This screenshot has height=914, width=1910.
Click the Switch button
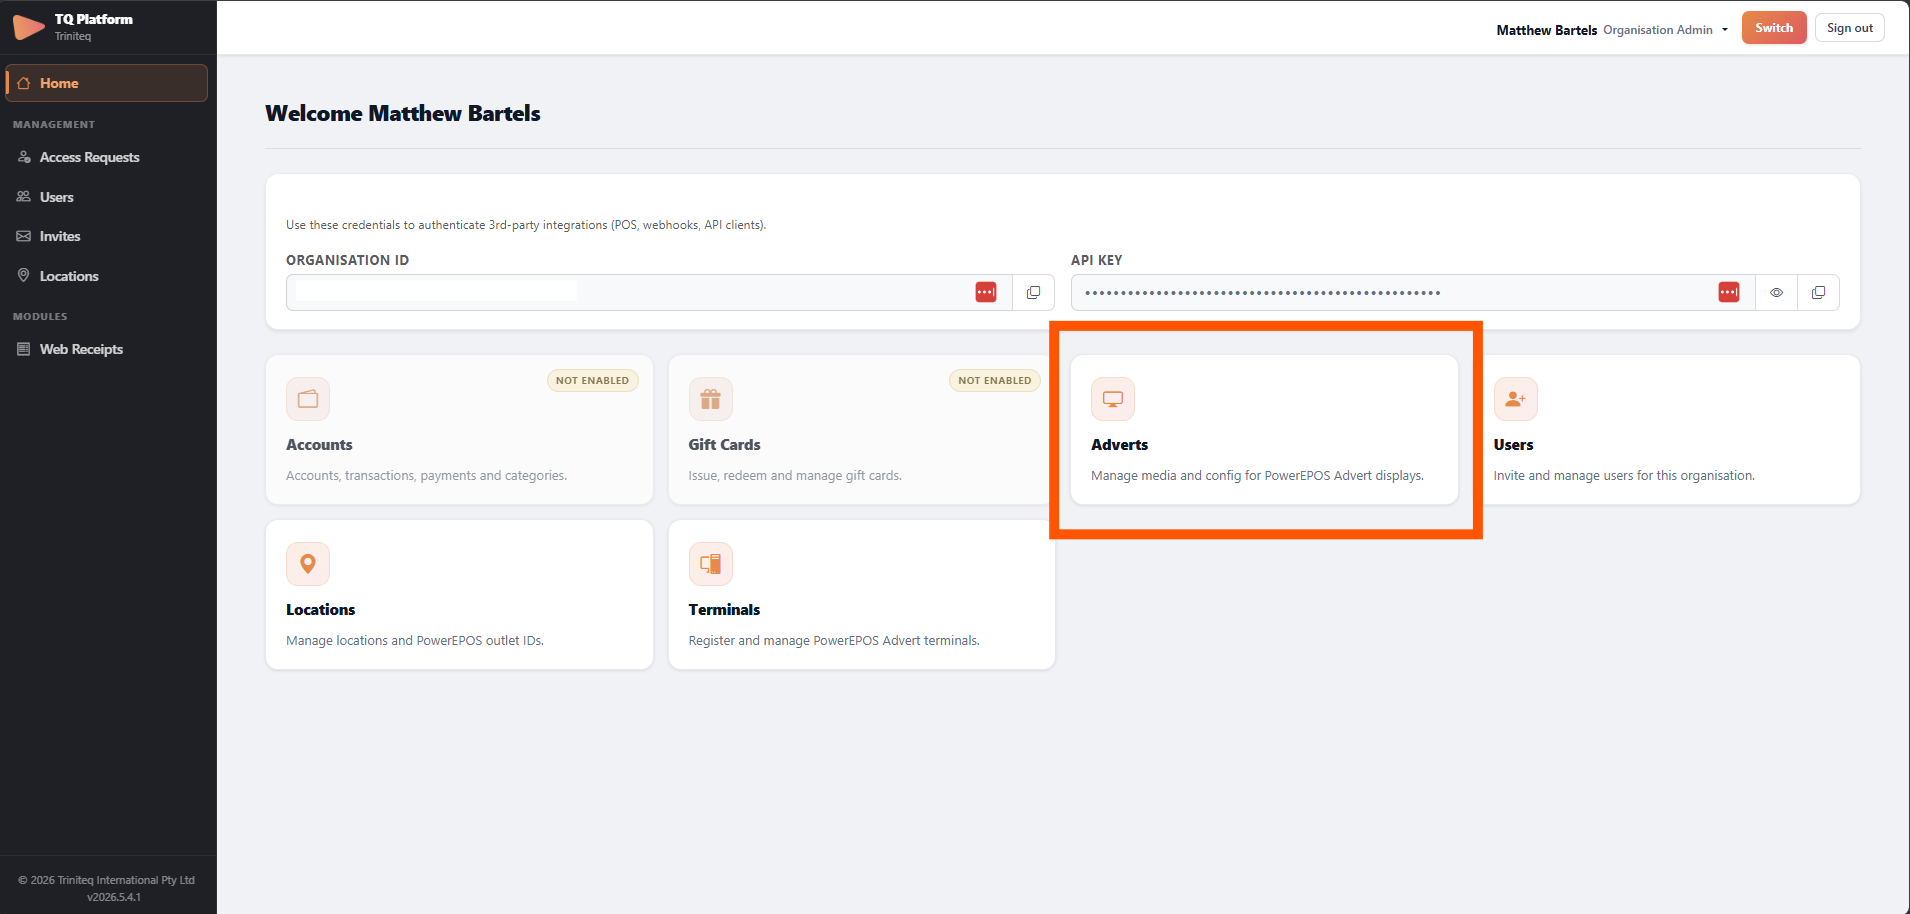[x=1774, y=28]
